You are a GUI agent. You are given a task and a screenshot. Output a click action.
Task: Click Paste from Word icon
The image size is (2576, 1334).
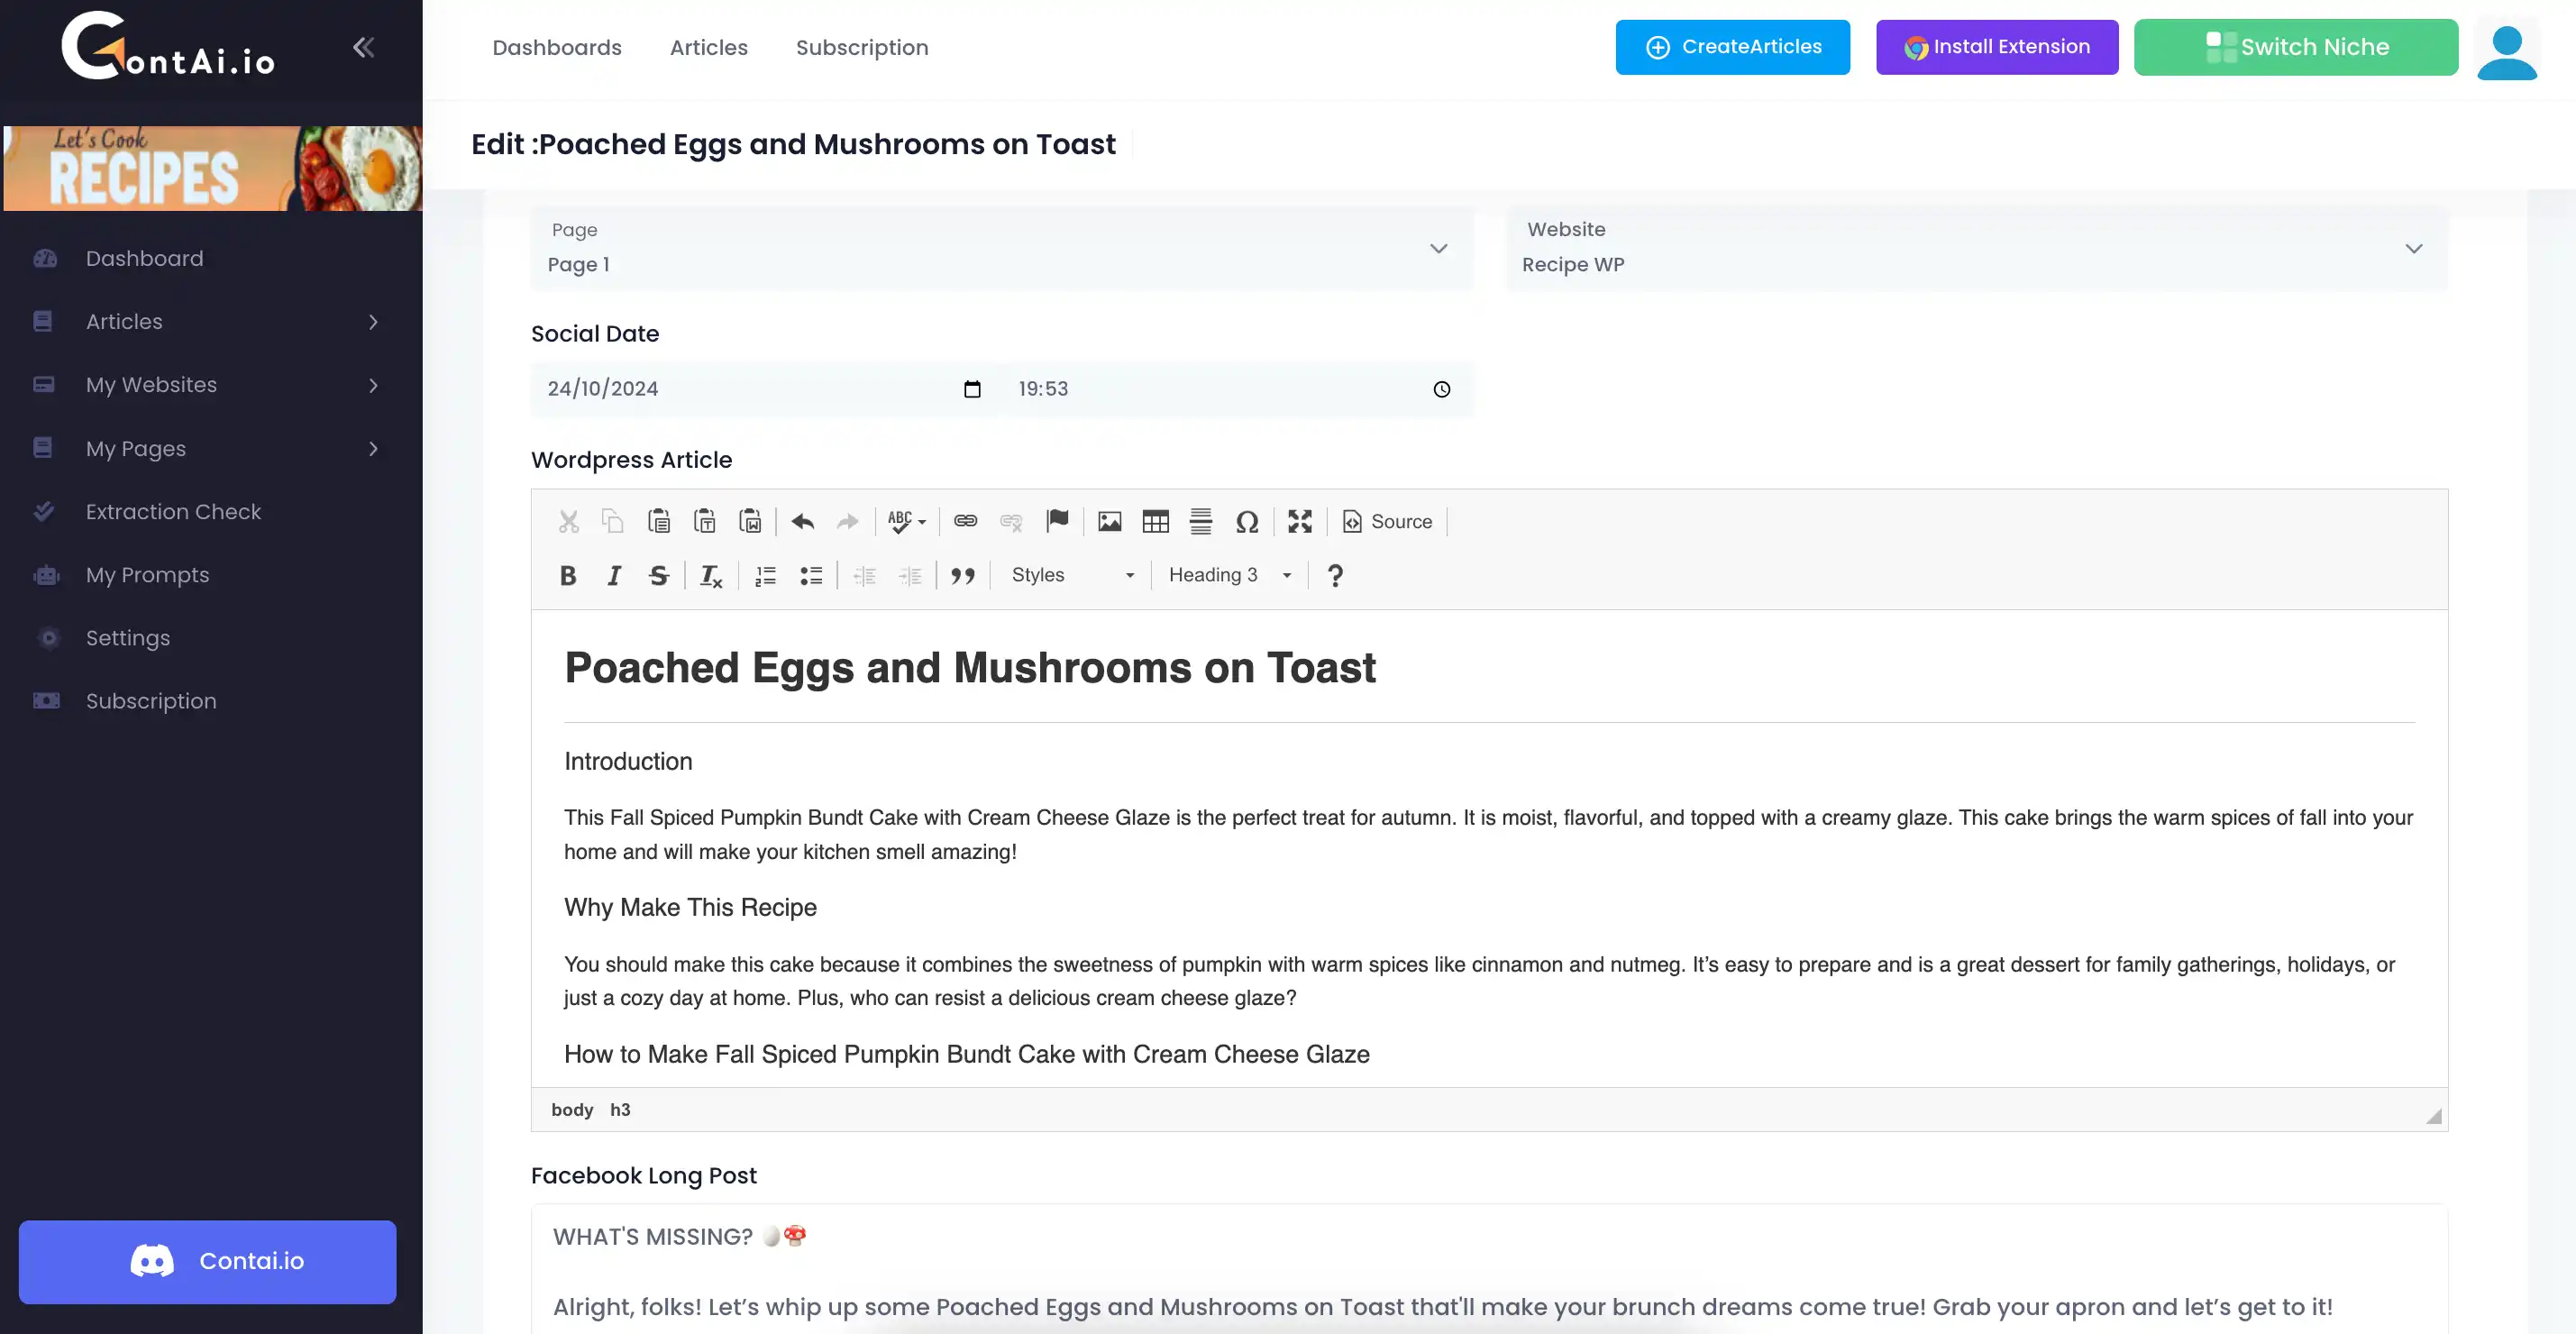click(750, 521)
